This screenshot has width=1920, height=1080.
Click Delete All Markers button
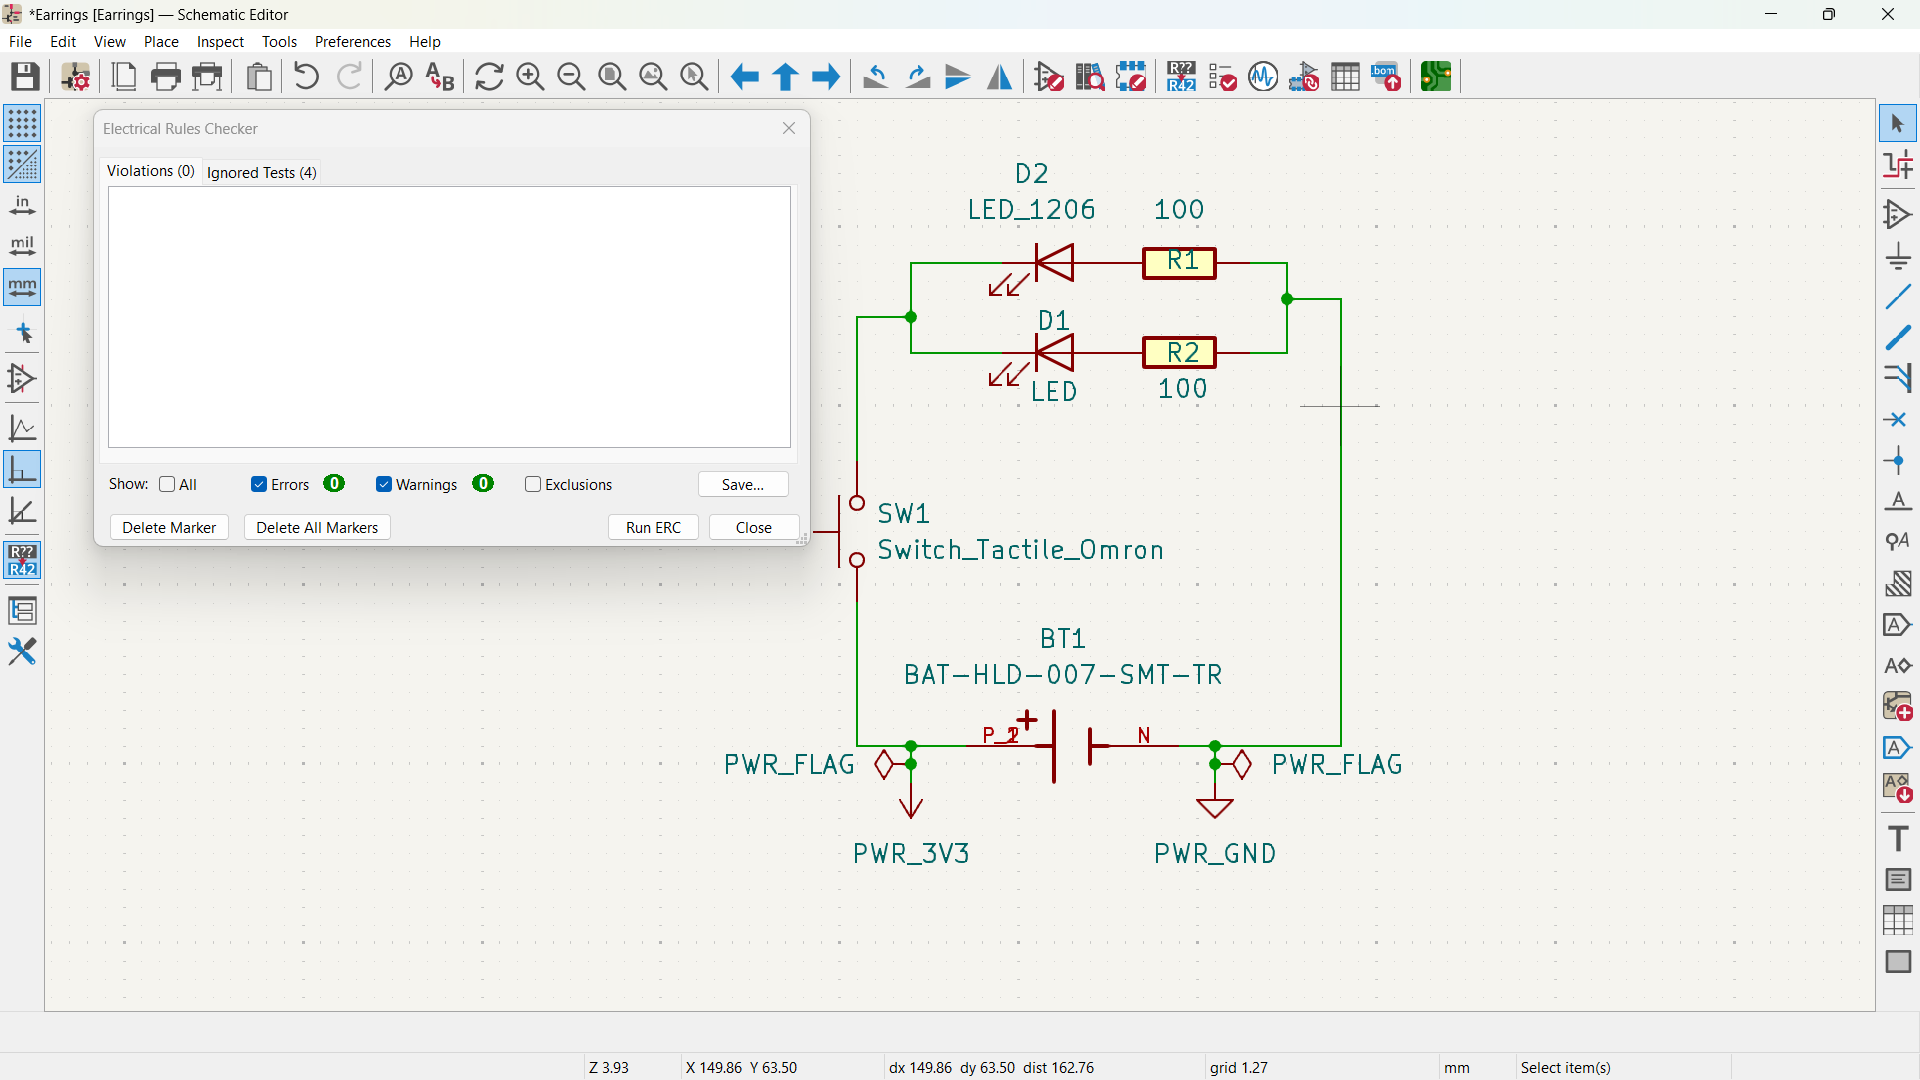(317, 528)
